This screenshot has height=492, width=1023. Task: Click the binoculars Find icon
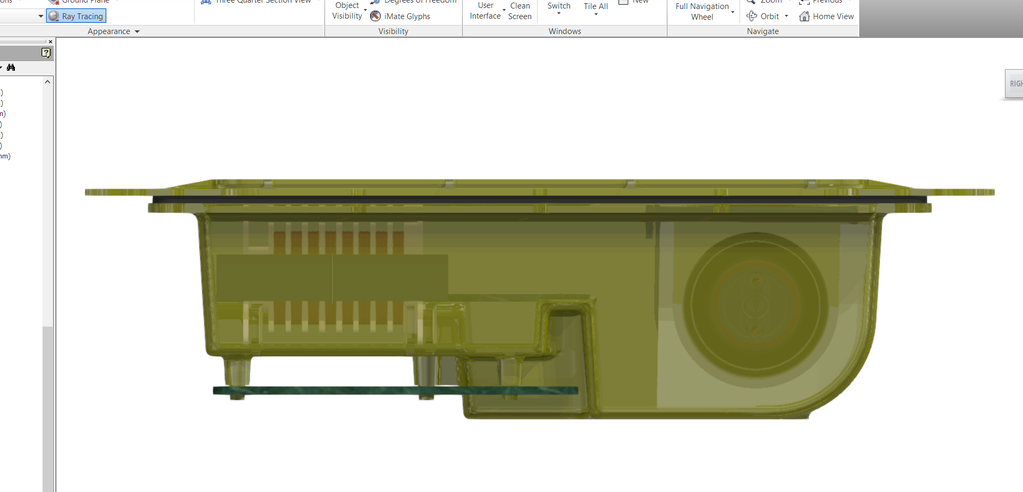point(10,67)
